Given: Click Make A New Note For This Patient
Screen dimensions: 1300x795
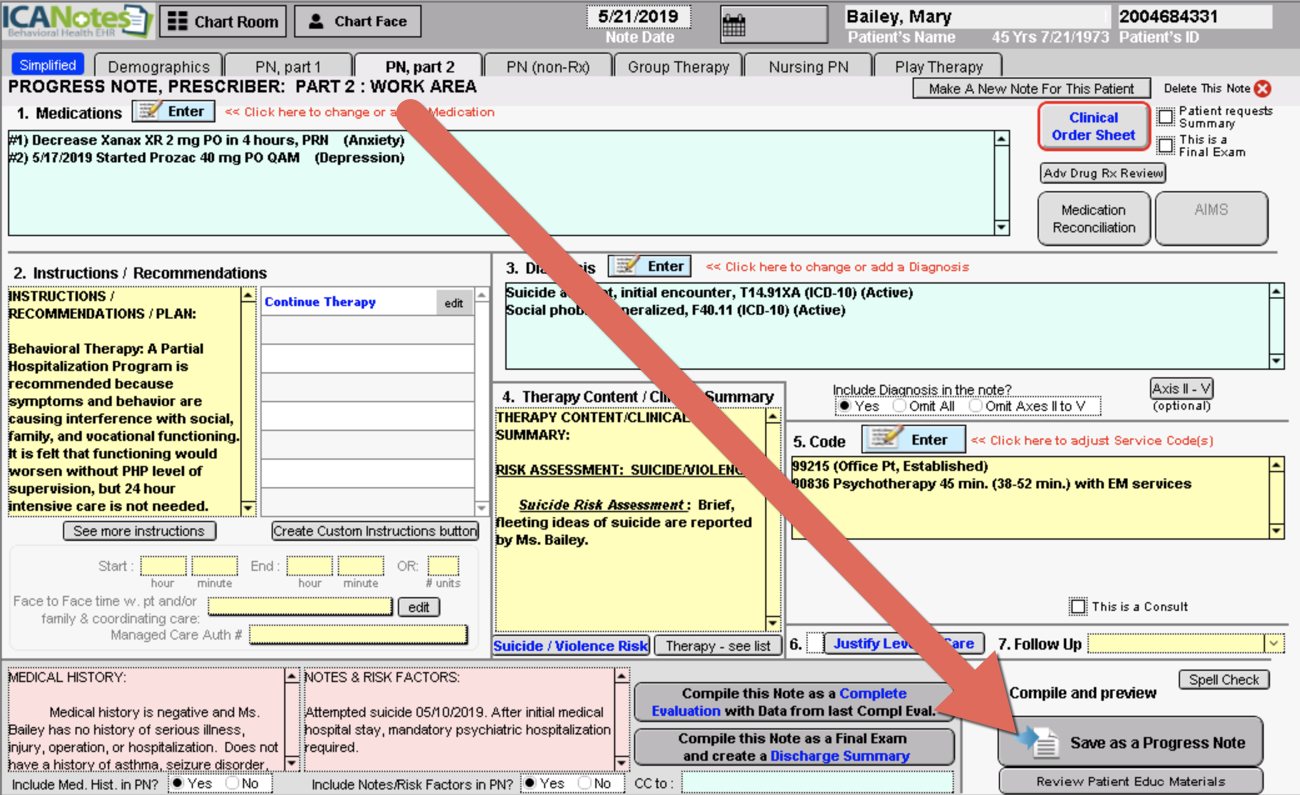Looking at the screenshot, I should 1031,88.
